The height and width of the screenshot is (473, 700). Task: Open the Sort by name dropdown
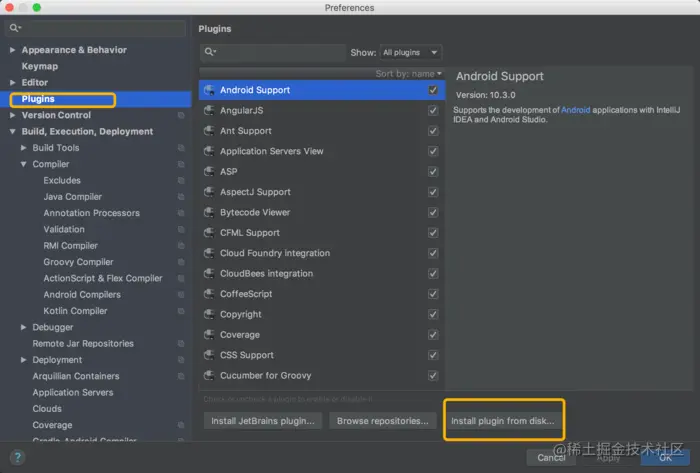pos(408,74)
